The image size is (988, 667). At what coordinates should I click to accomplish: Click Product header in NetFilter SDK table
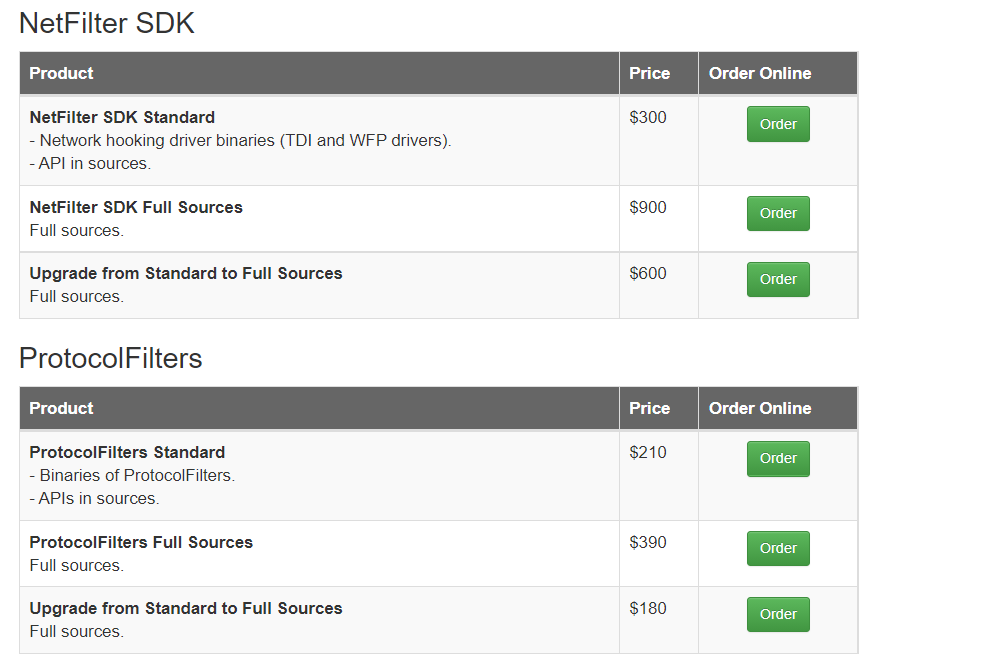(x=61, y=73)
